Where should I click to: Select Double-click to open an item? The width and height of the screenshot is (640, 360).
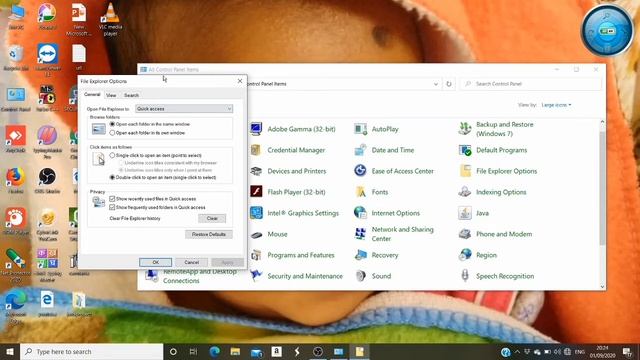point(112,178)
